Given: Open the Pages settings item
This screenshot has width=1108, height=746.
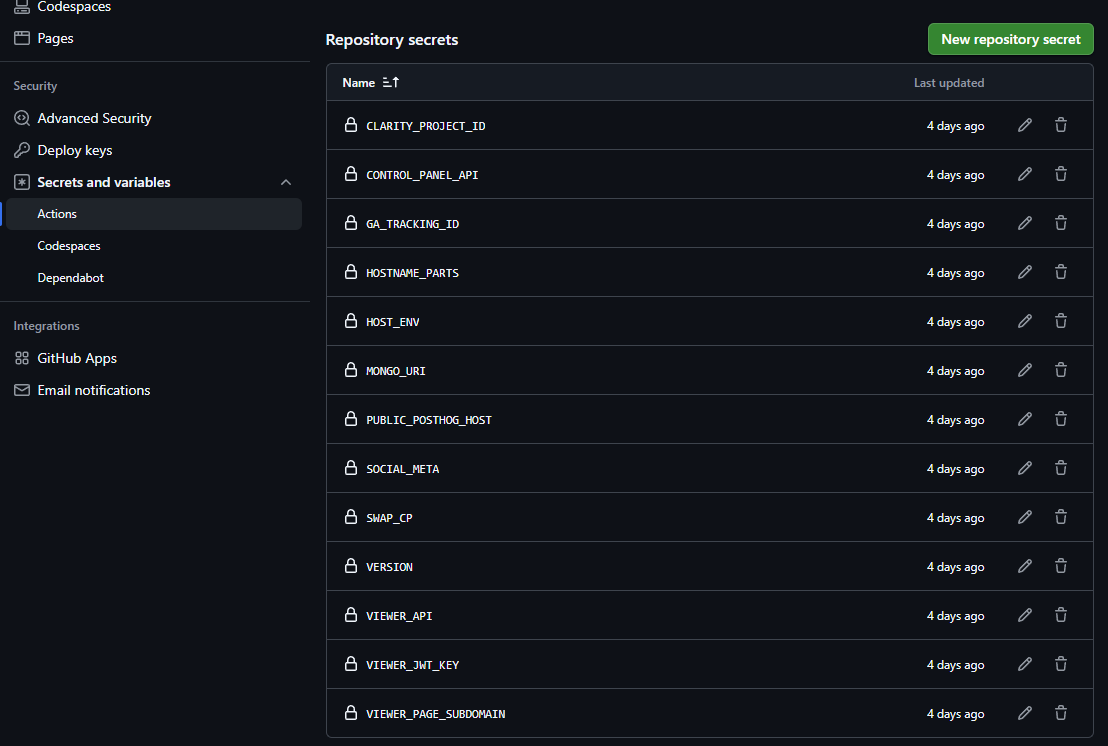Looking at the screenshot, I should 55,38.
